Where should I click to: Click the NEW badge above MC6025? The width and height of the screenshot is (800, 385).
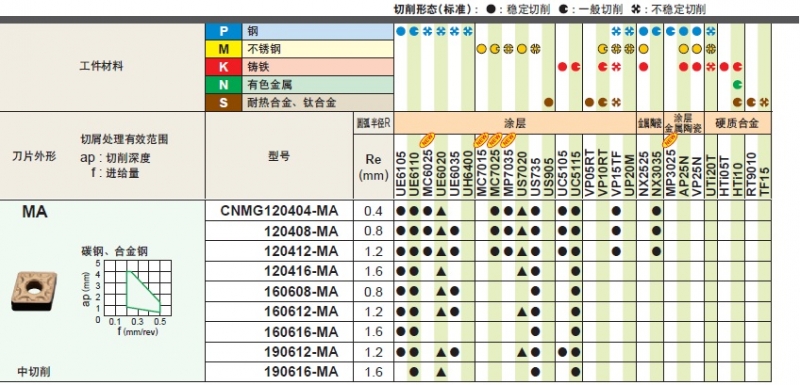coord(427,140)
